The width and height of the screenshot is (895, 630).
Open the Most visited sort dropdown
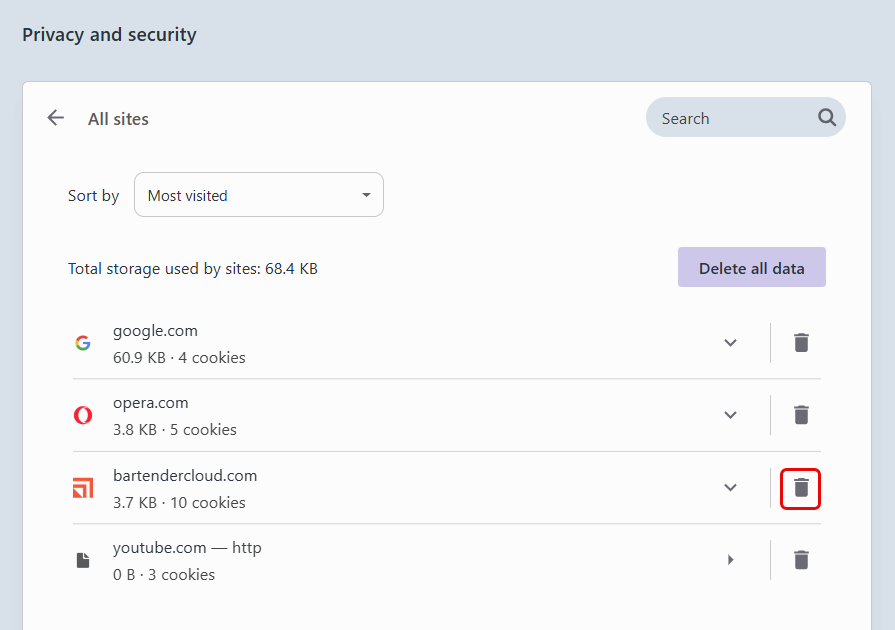(x=259, y=195)
